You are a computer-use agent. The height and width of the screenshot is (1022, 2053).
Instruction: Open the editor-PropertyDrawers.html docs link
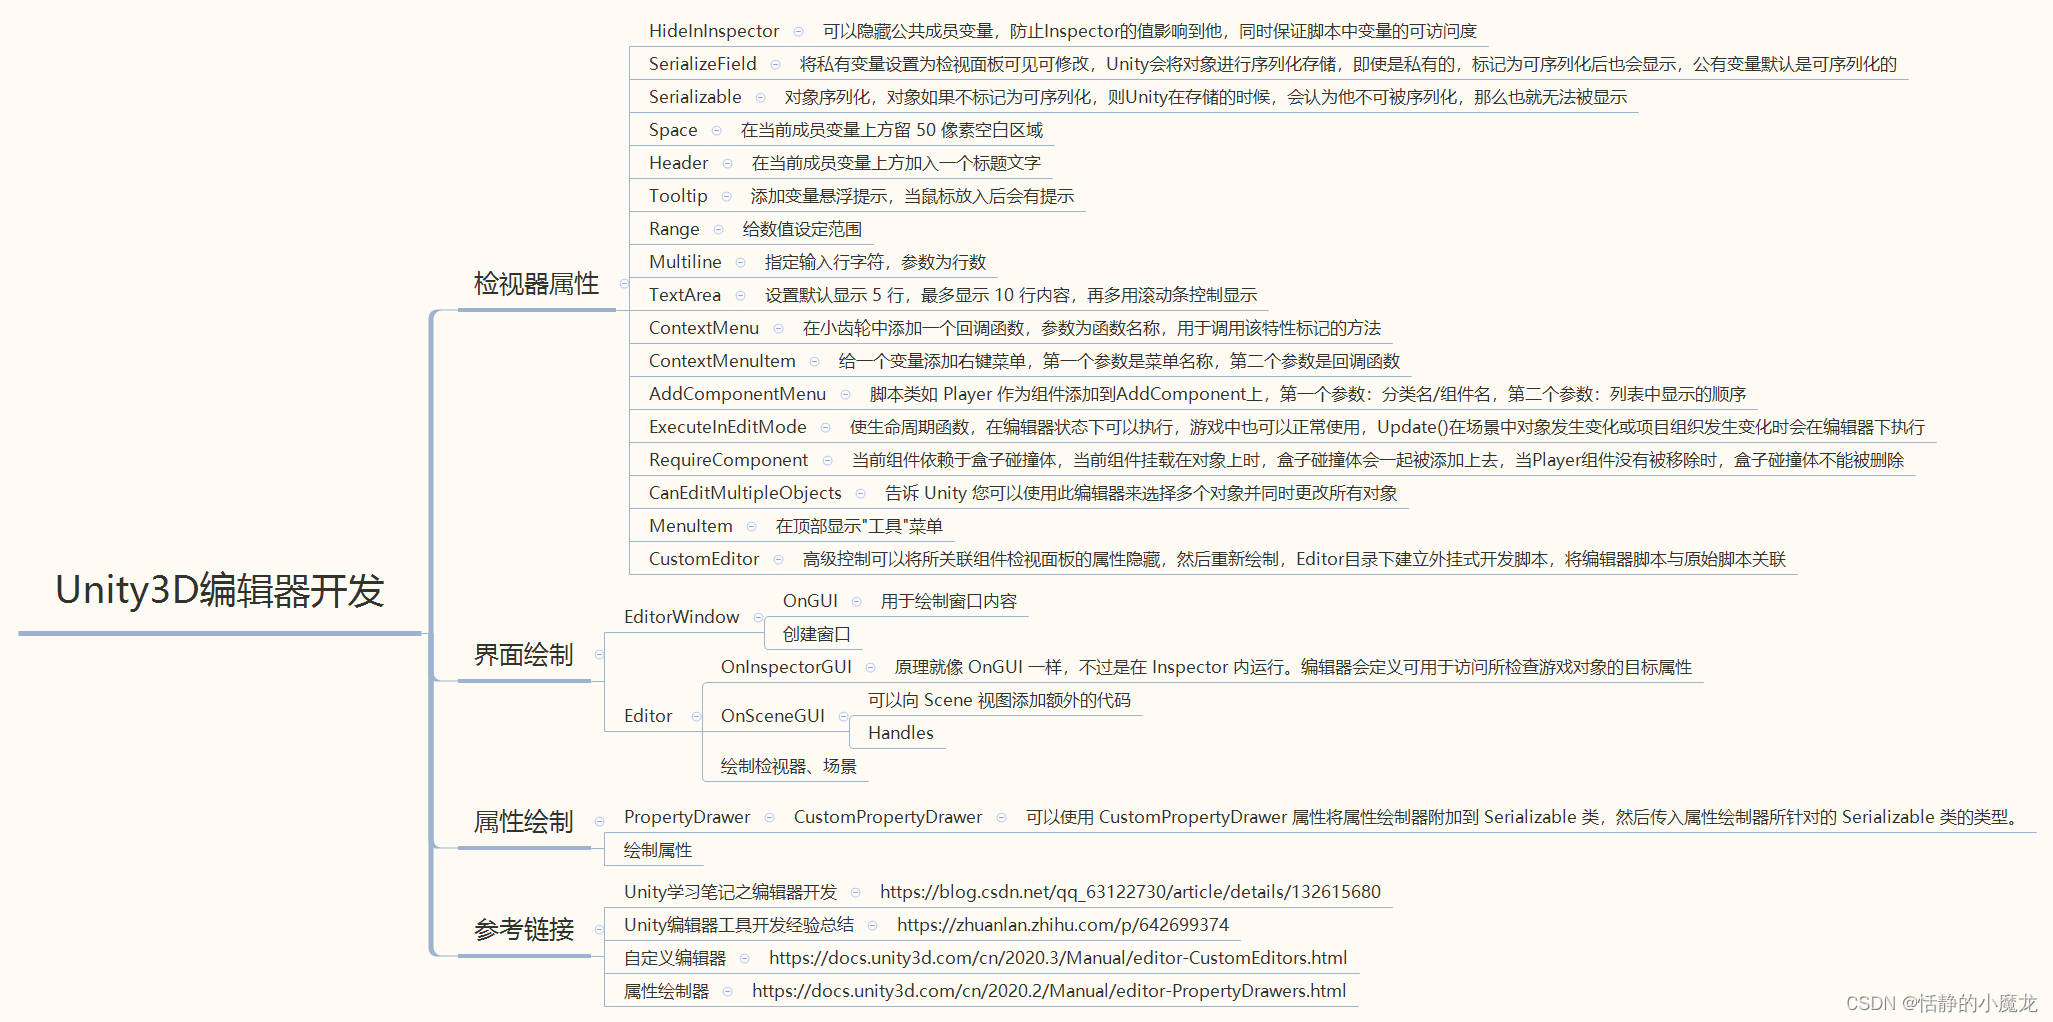pos(1049,991)
